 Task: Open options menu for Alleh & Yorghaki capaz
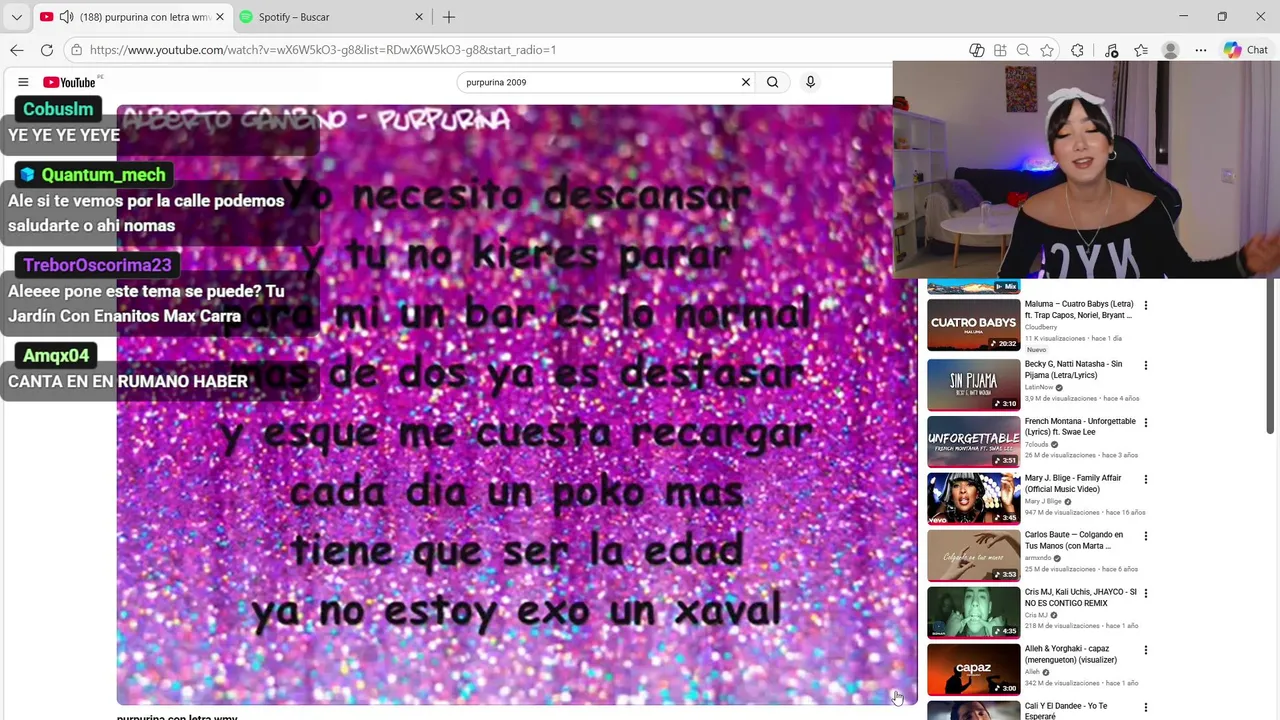coord(1146,650)
